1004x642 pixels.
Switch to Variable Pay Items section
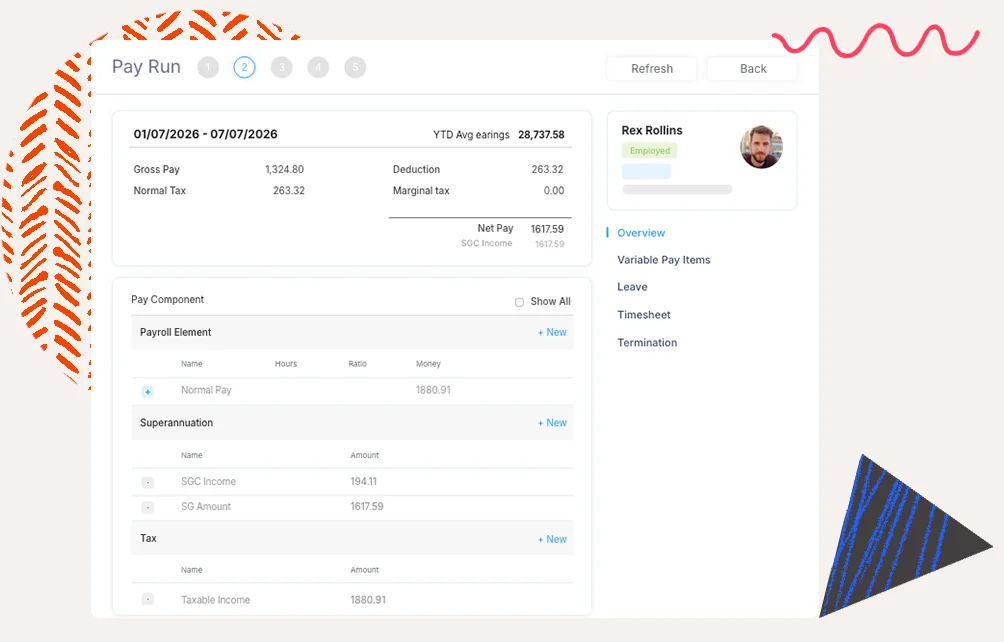[663, 260]
